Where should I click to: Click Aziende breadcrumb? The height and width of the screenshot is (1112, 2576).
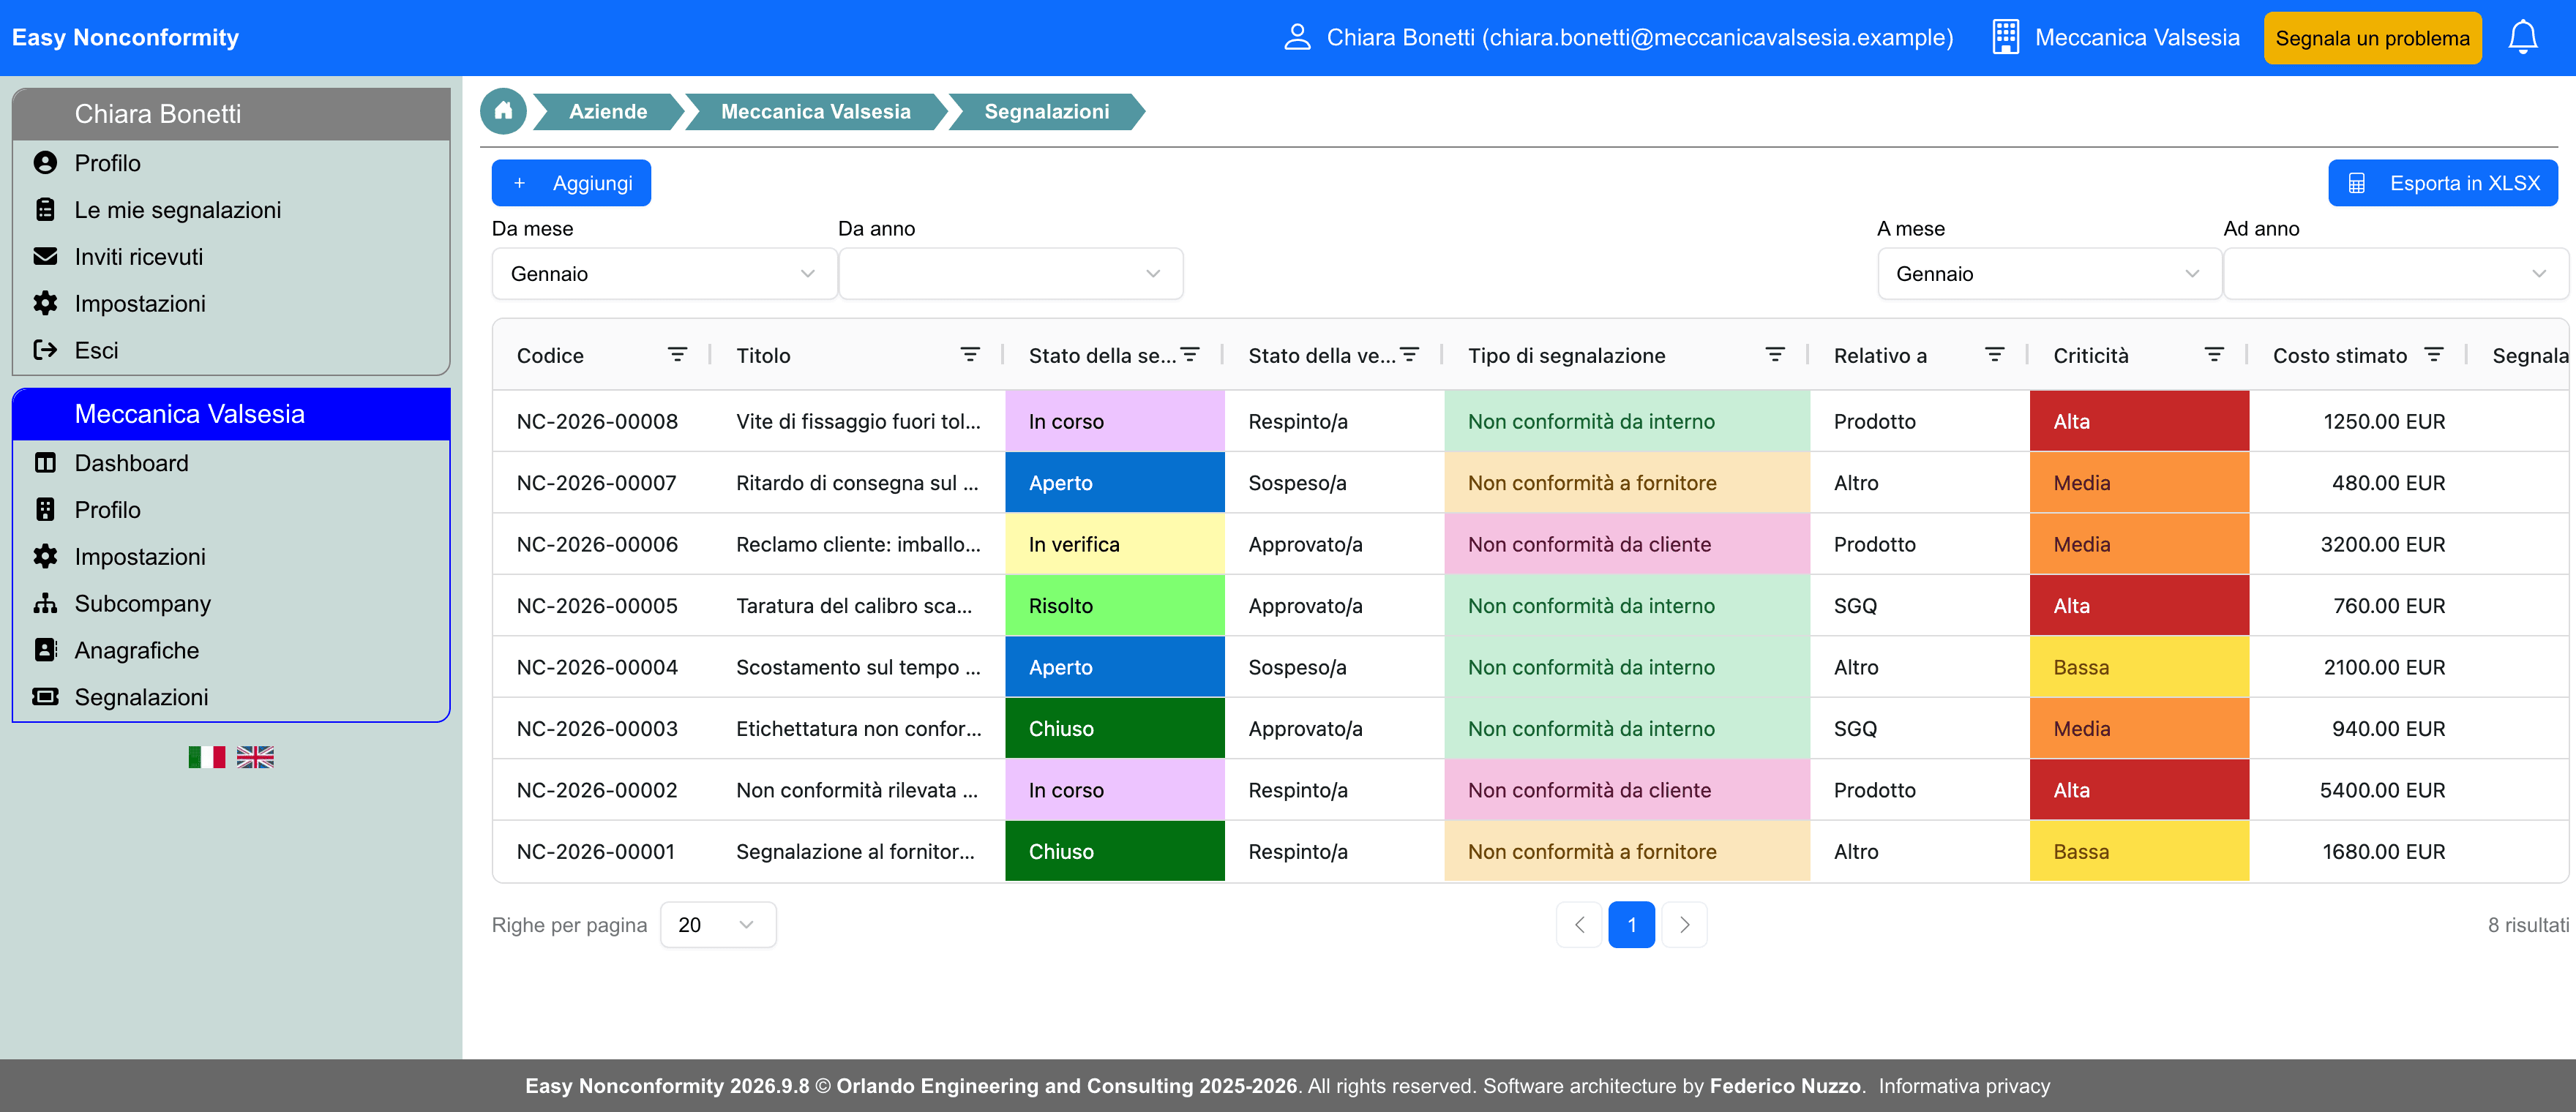coord(608,111)
